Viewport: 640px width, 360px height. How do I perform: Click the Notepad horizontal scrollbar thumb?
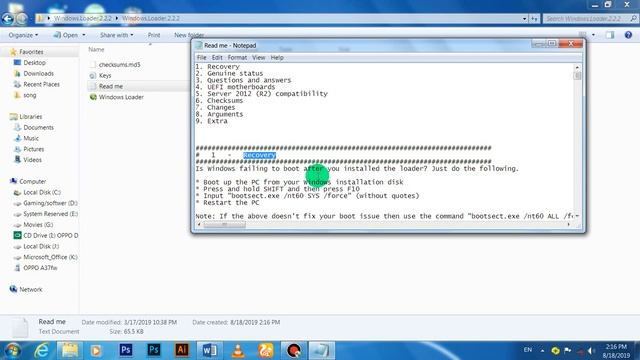(x=224, y=224)
